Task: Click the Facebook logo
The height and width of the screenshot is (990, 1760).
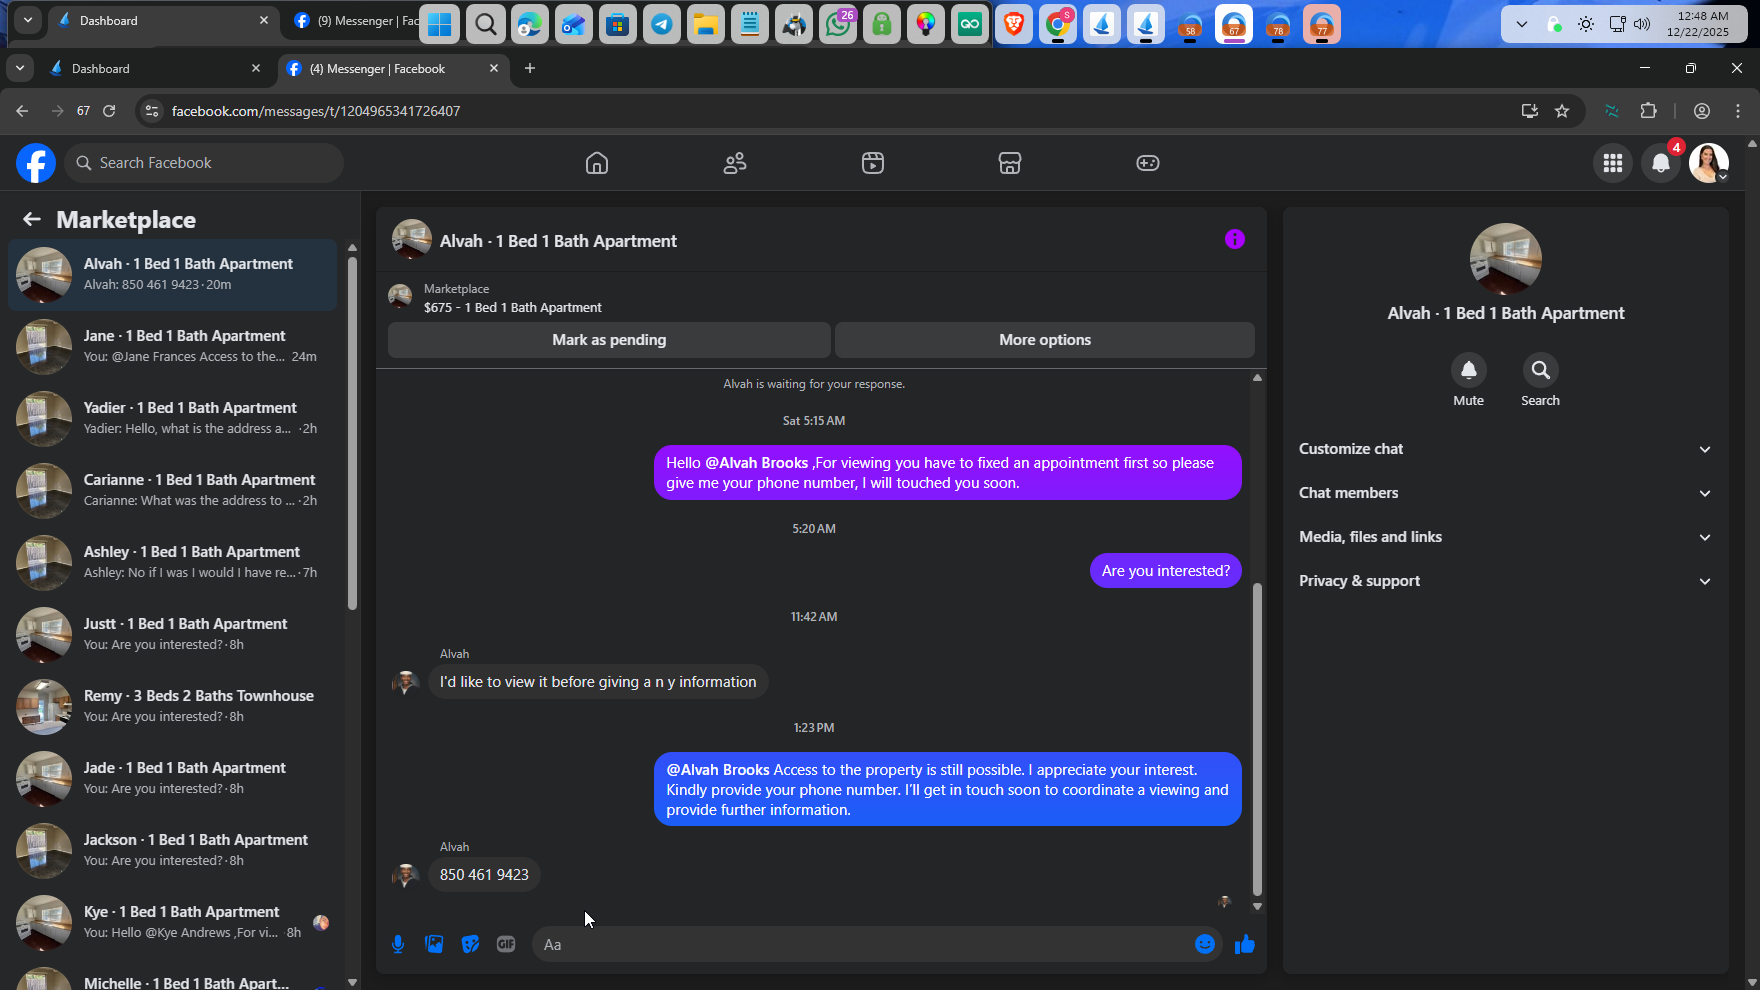Action: coord(36,163)
